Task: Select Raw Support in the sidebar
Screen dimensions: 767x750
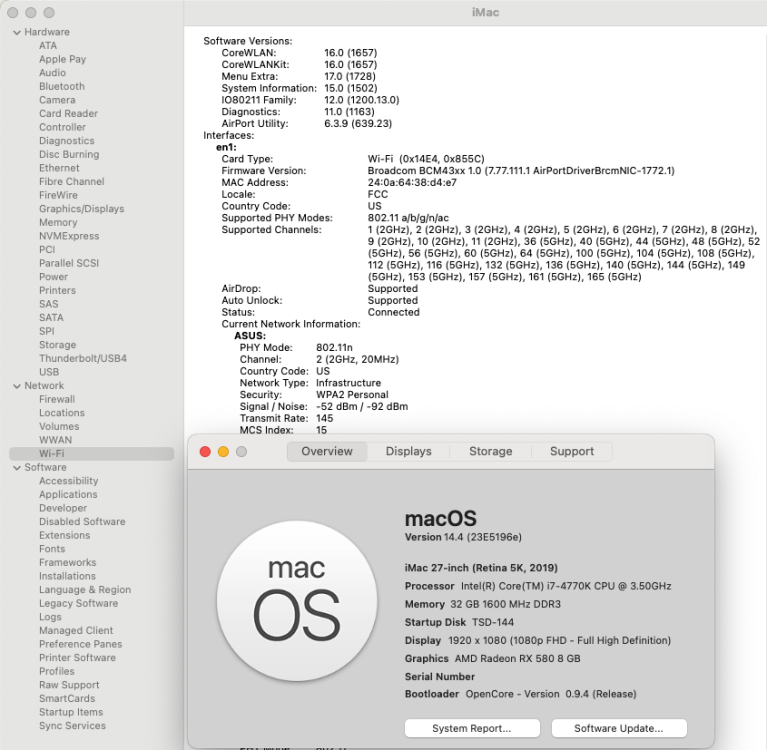Action: tap(69, 685)
